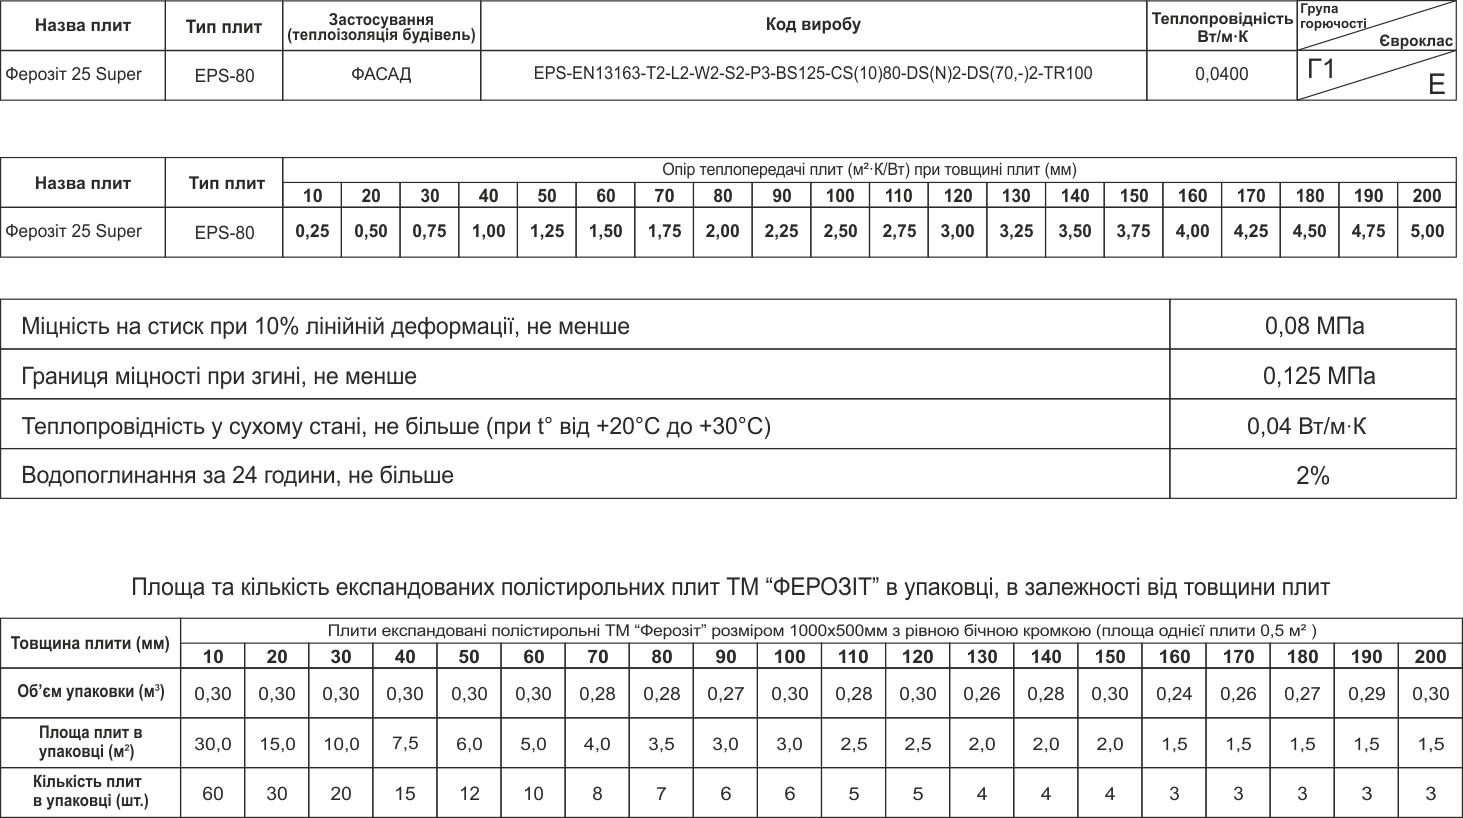The width and height of the screenshot is (1463, 818).
Task: Select the Об'єм упаковки (м³) row header
Action: pyautogui.click(x=91, y=692)
